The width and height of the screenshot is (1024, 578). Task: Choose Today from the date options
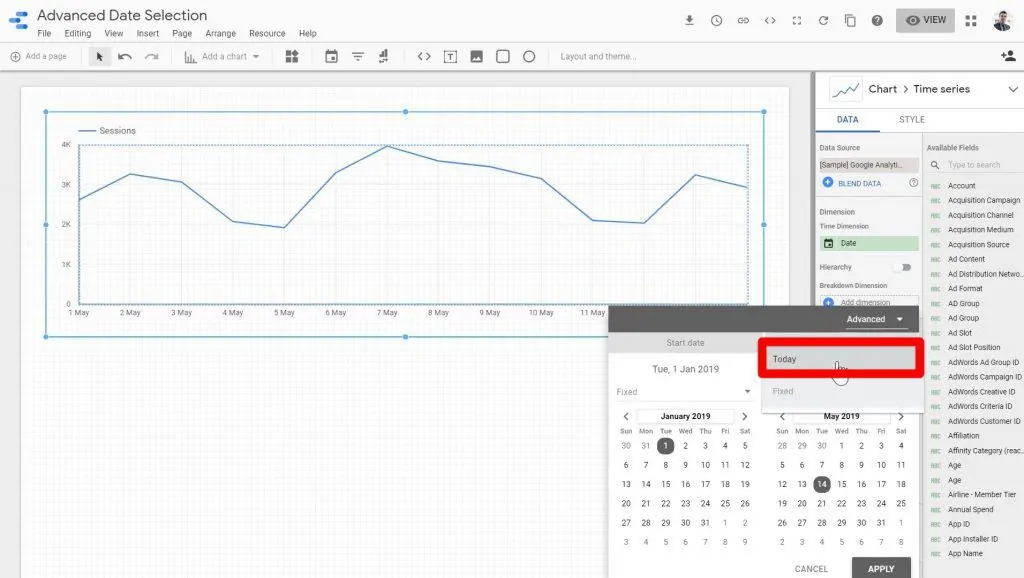tap(838, 359)
